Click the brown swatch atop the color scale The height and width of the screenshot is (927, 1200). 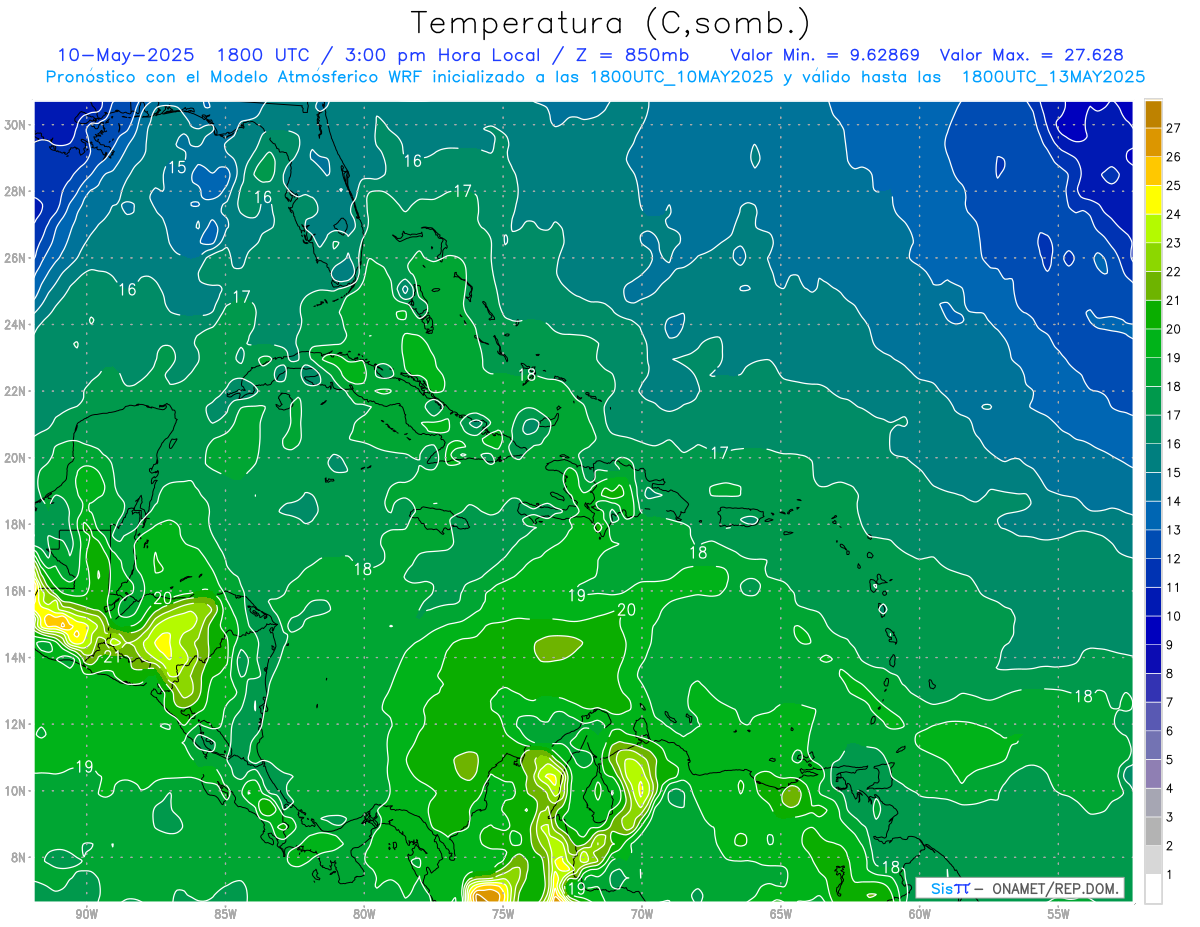point(1153,114)
